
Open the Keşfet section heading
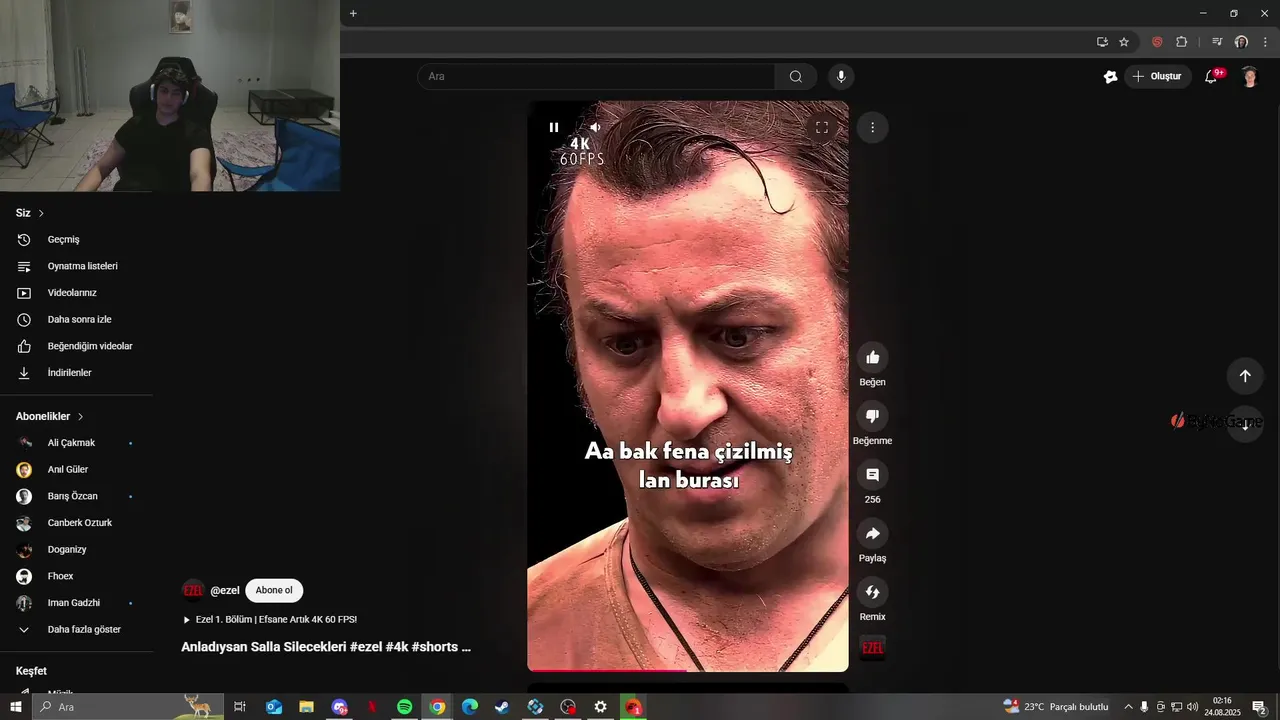[31, 671]
